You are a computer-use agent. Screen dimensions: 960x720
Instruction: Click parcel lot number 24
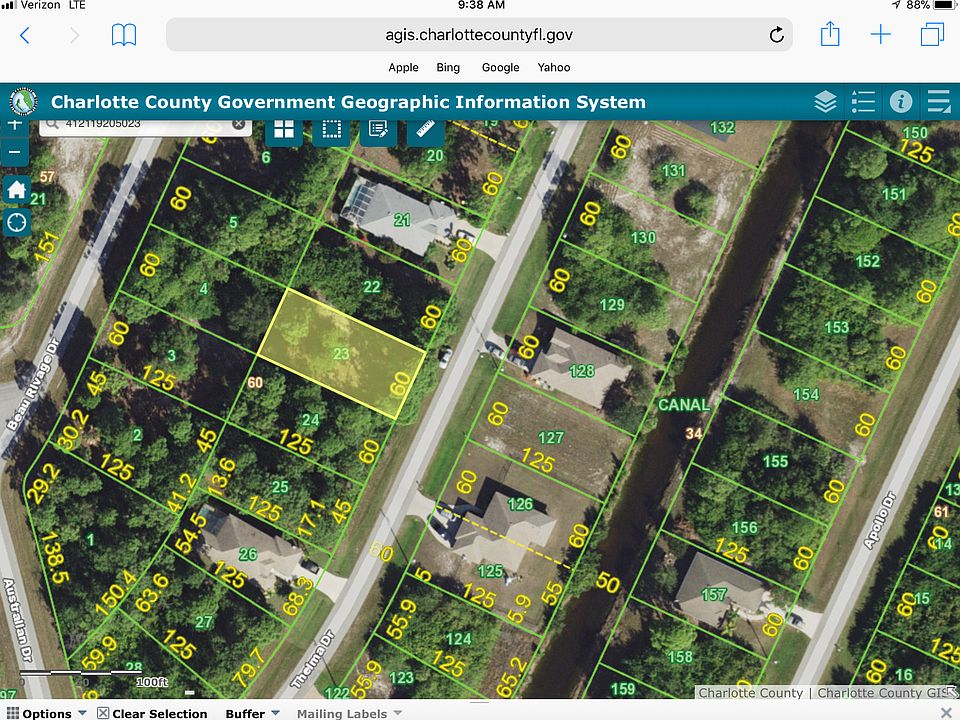[x=310, y=420]
